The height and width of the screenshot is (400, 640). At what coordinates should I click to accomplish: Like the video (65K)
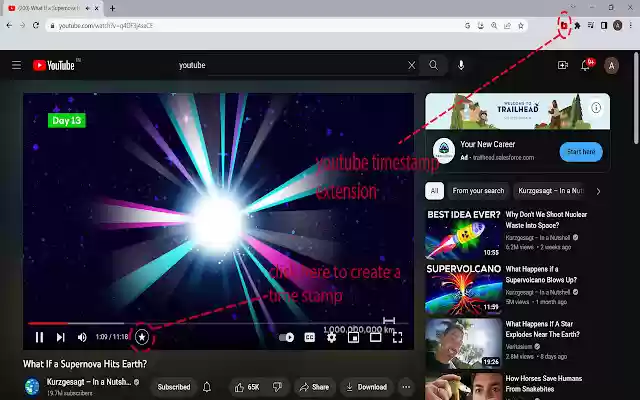(247, 387)
